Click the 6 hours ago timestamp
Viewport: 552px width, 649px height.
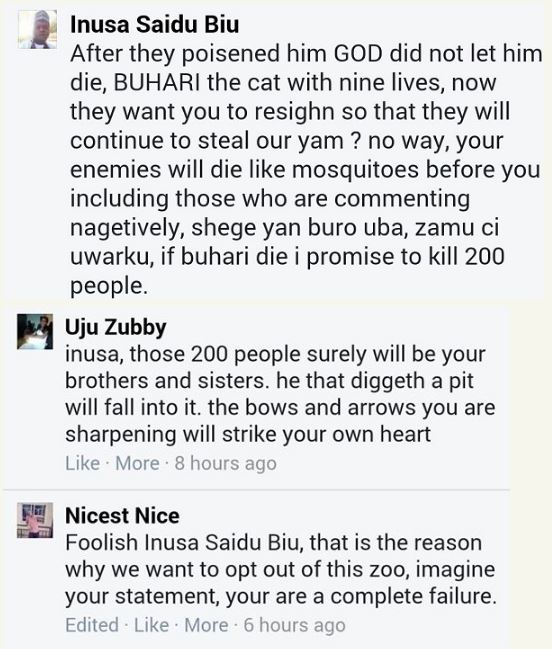pyautogui.click(x=294, y=625)
